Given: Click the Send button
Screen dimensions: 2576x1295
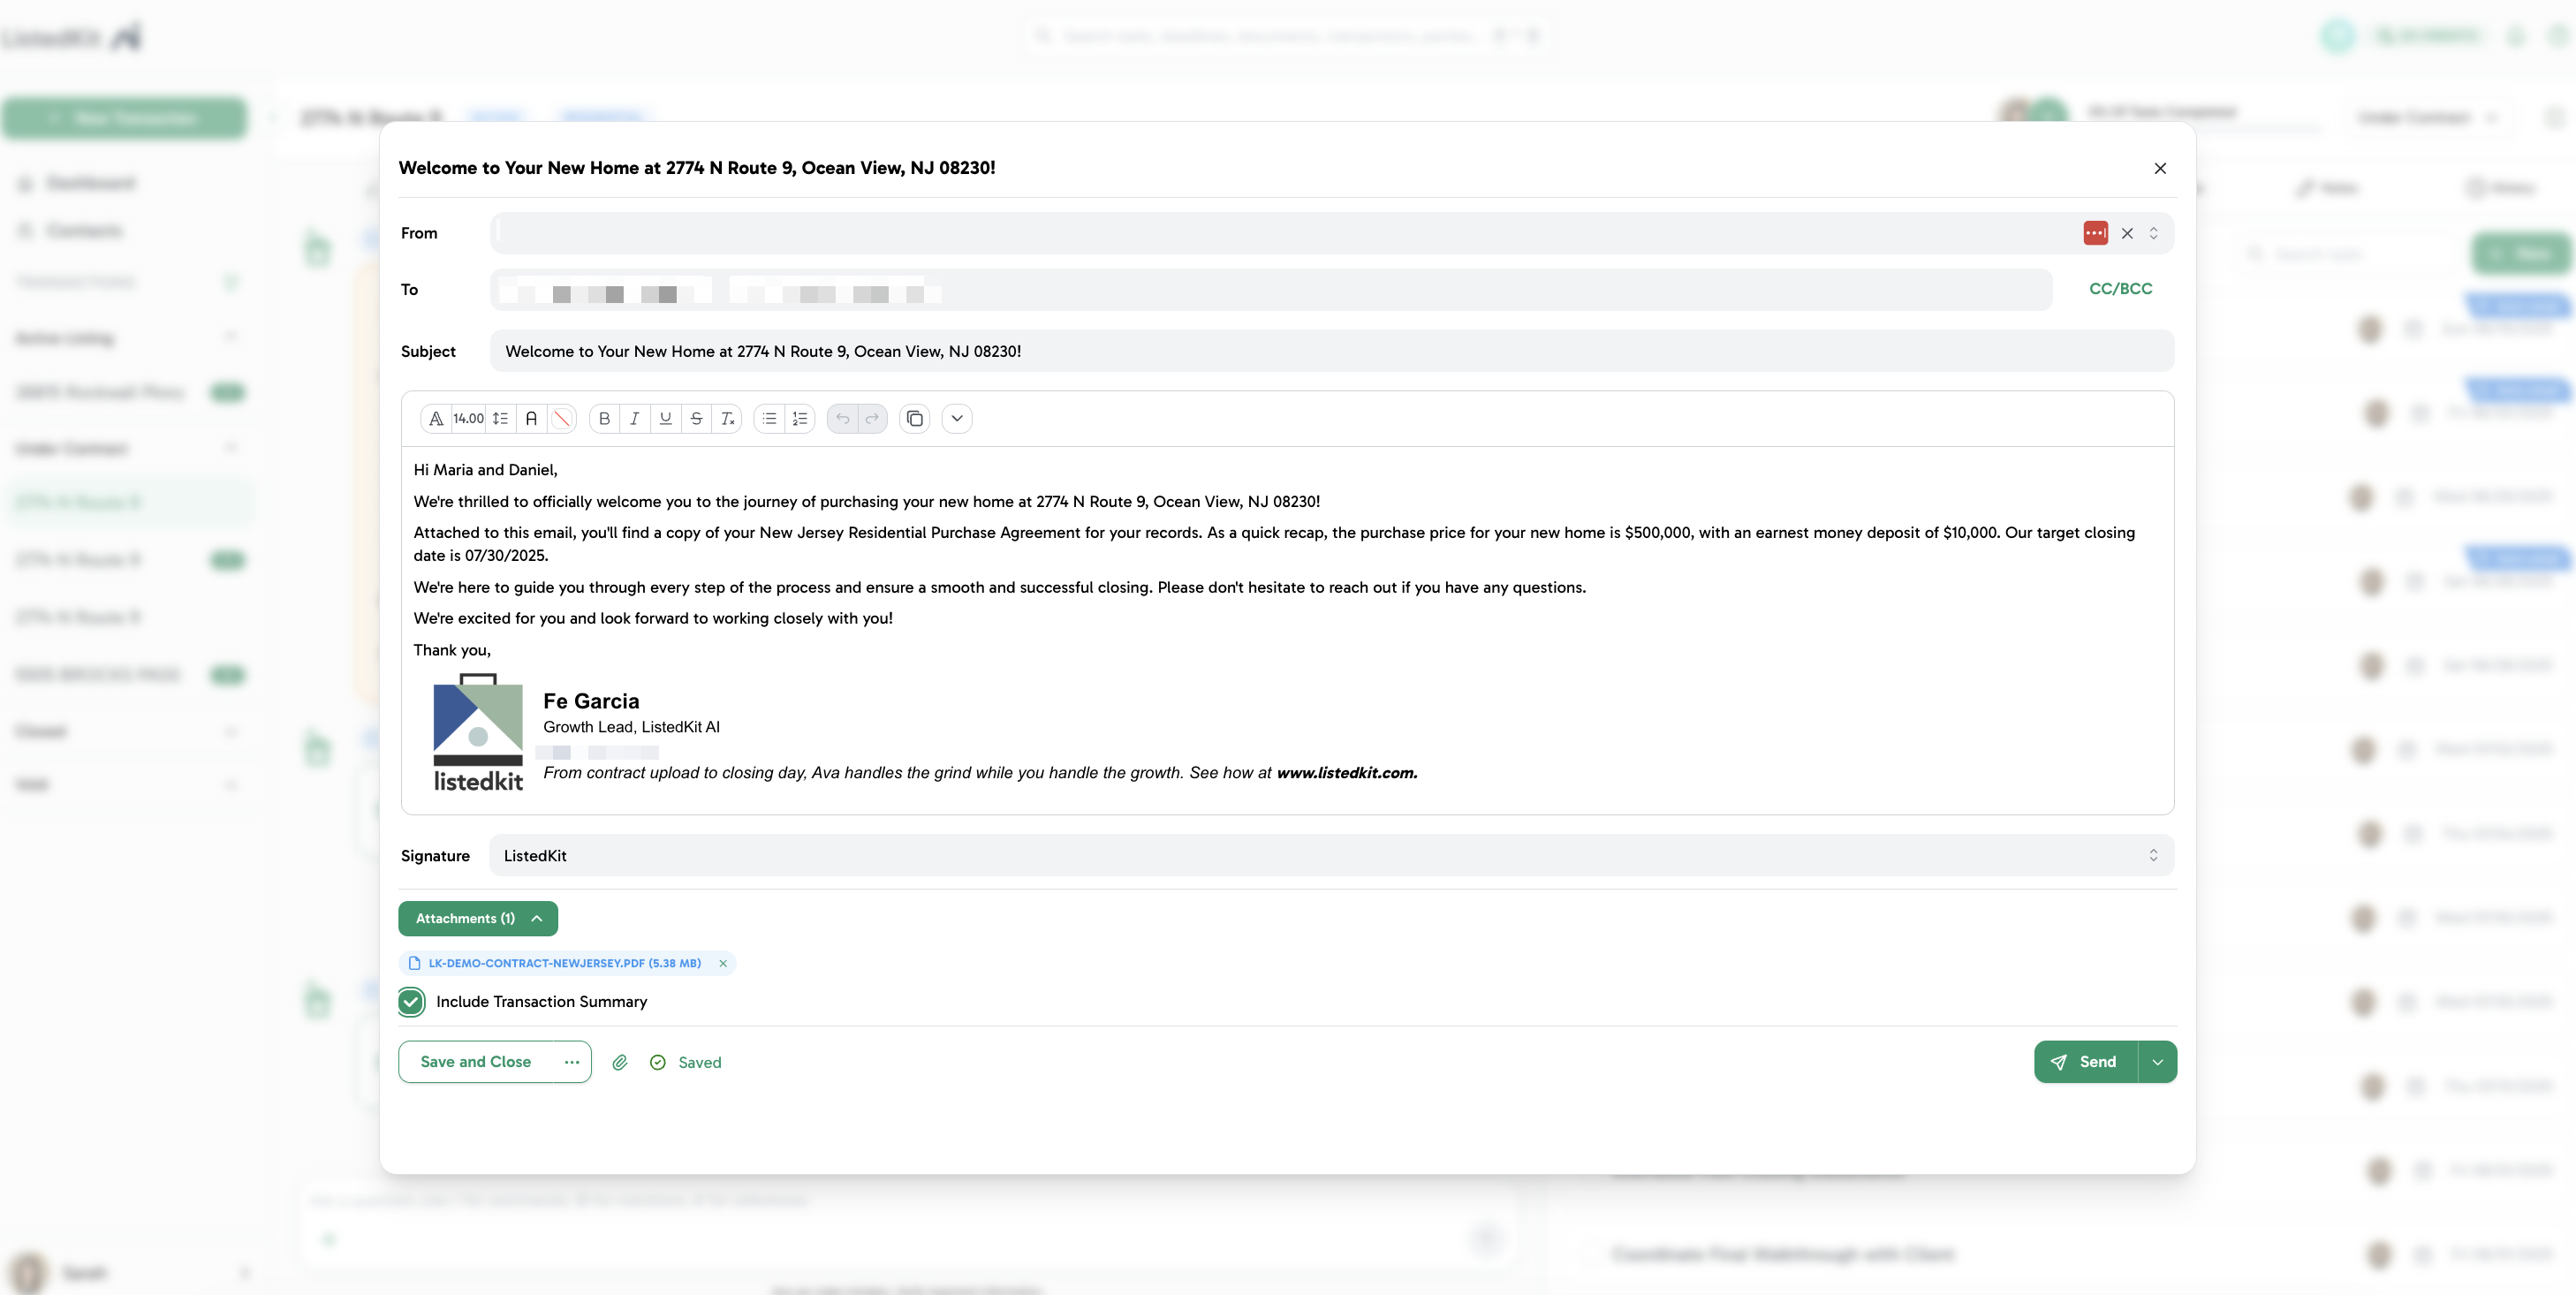Looking at the screenshot, I should [x=2086, y=1062].
